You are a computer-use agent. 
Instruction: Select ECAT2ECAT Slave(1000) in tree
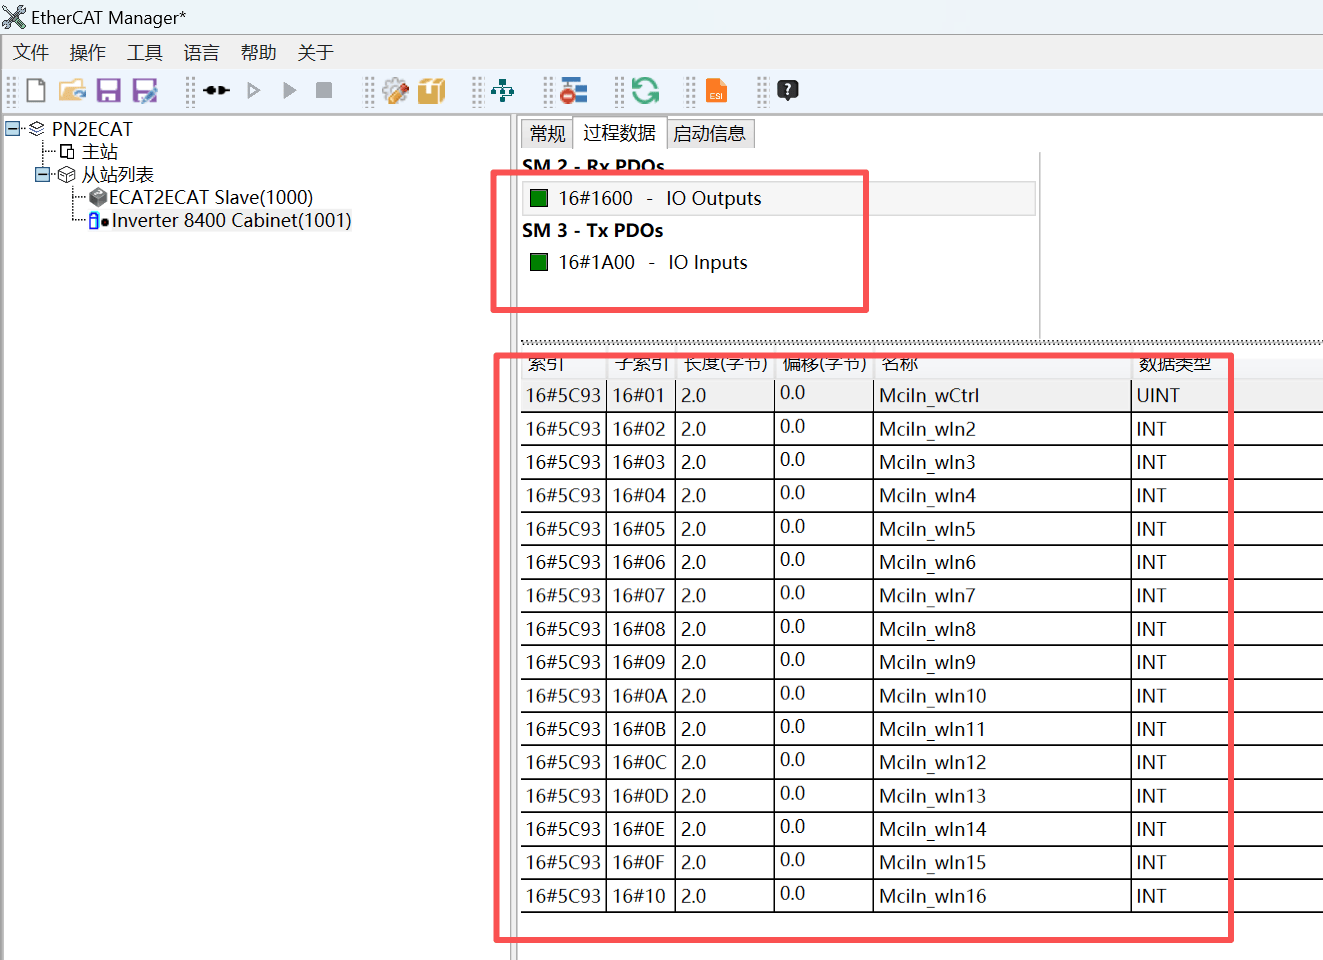click(x=211, y=198)
